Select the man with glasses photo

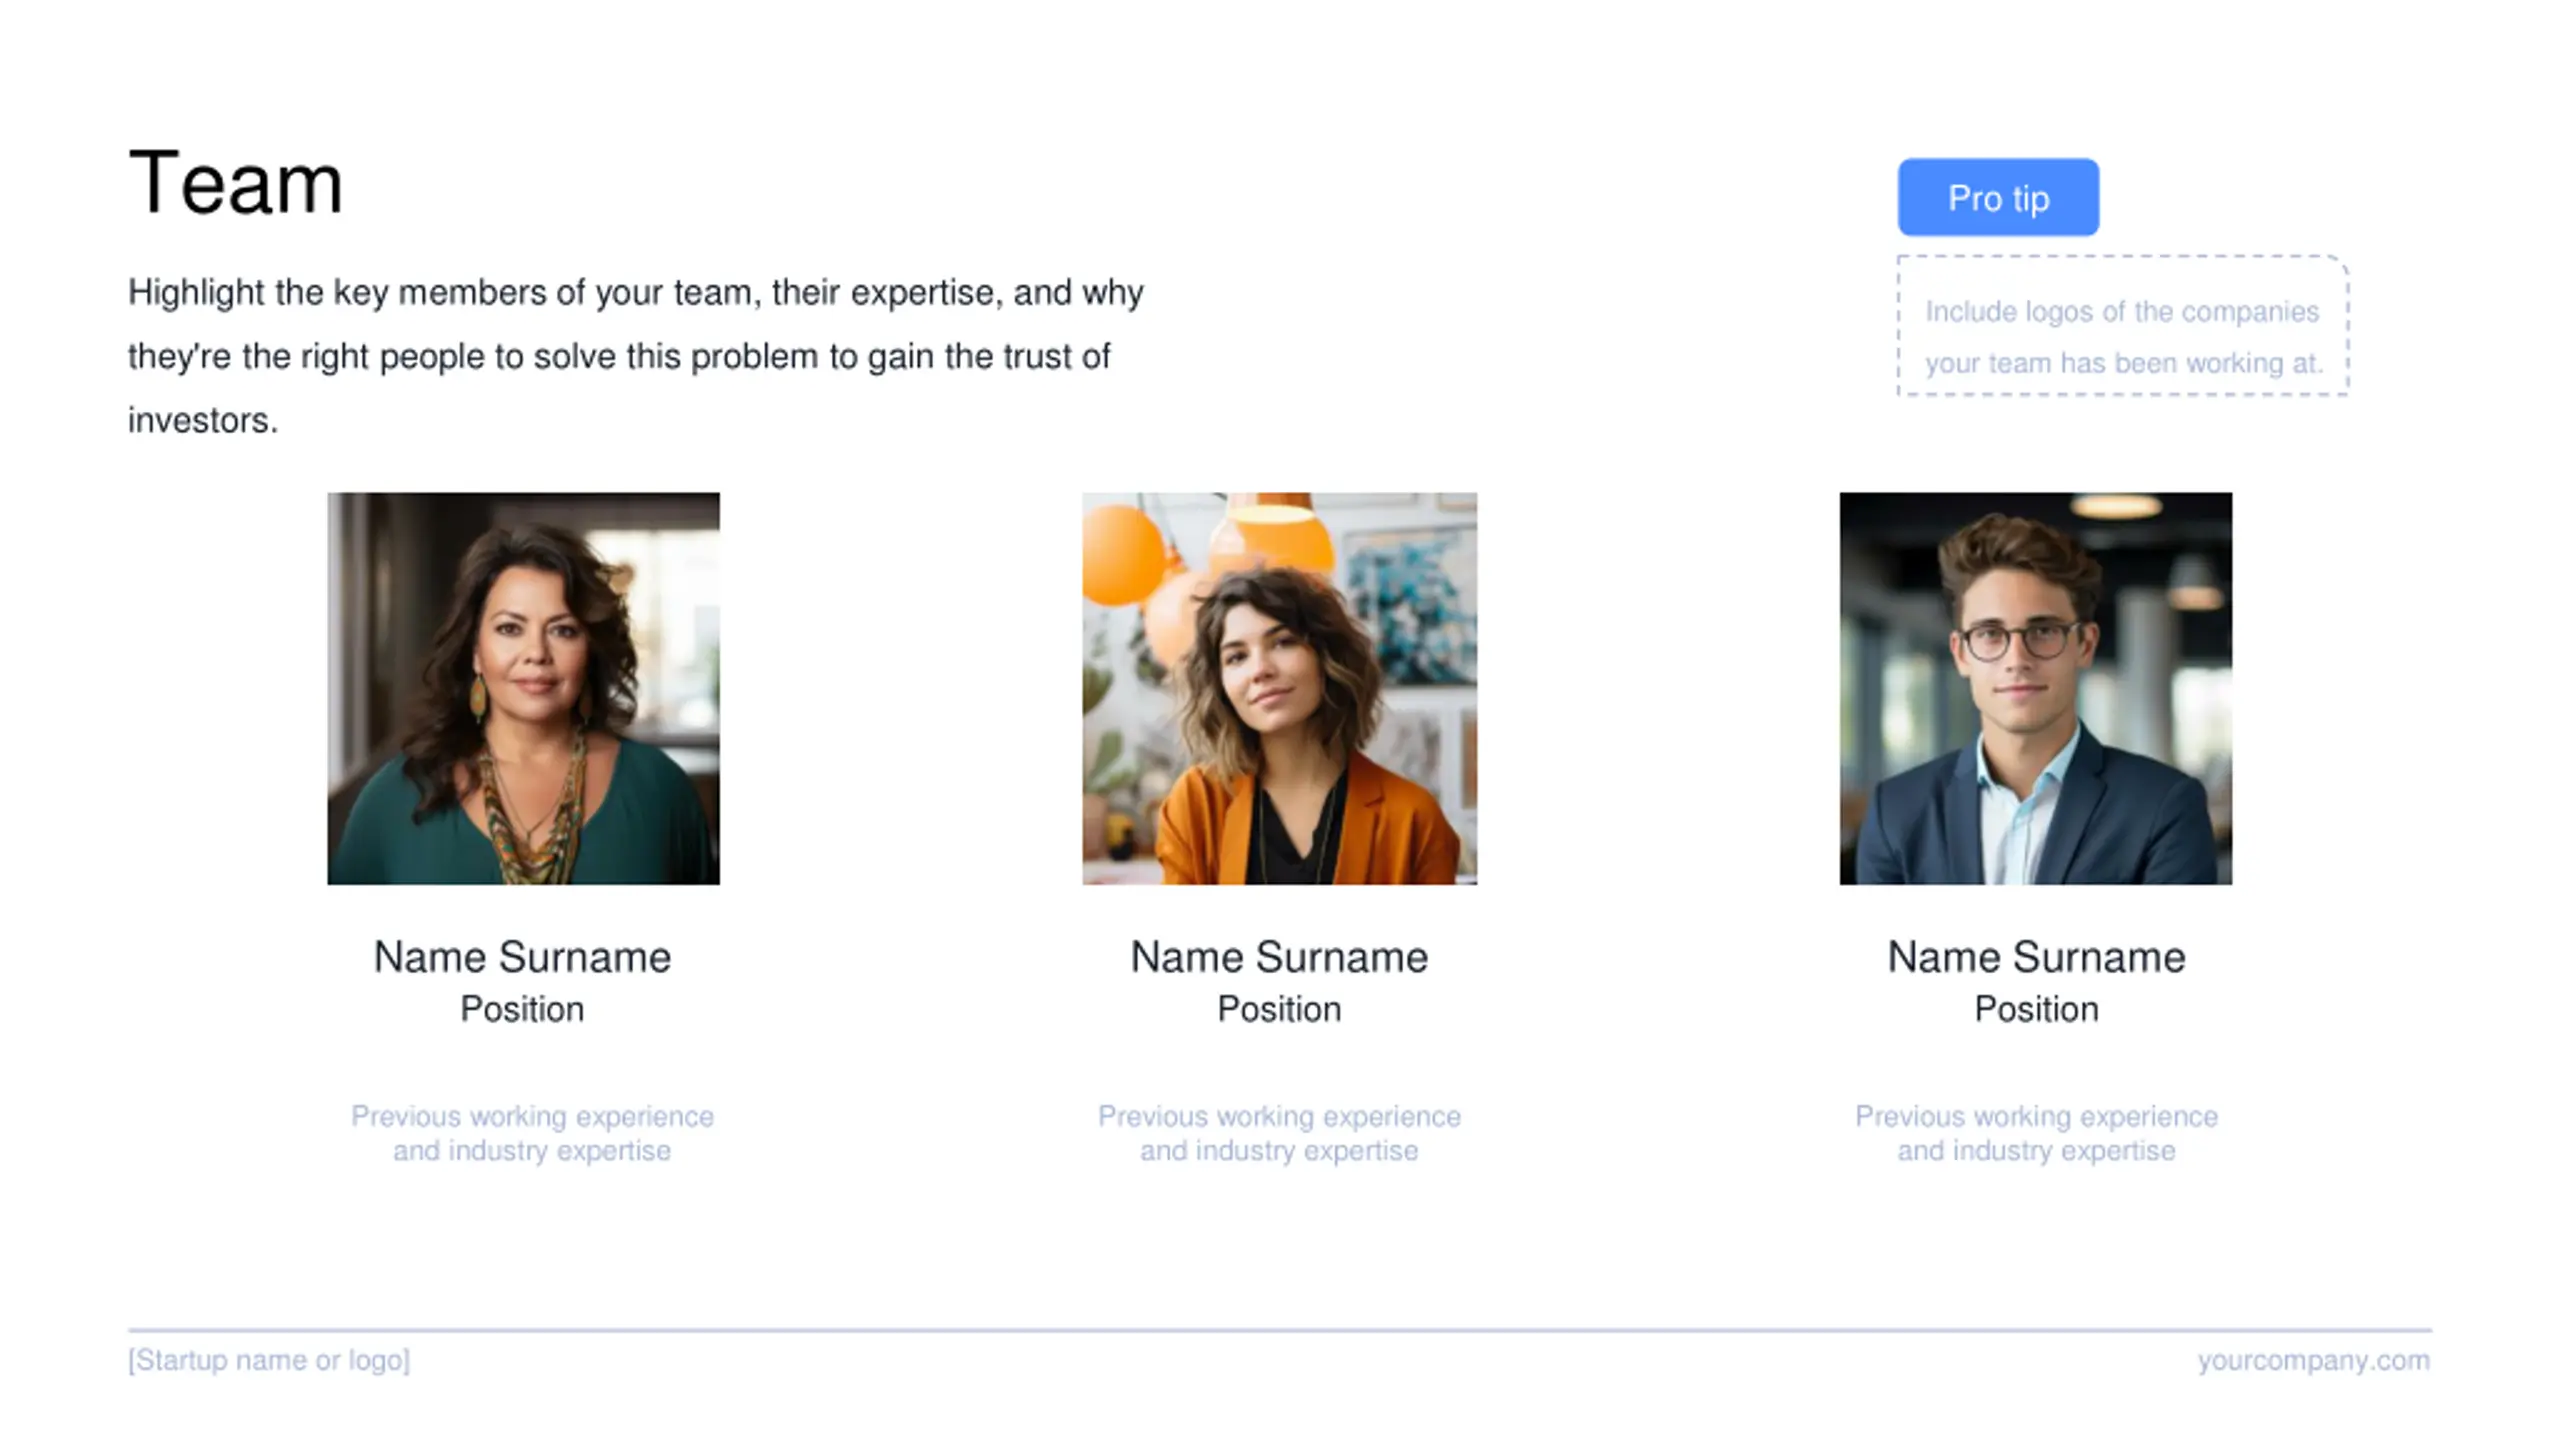pos(2035,688)
